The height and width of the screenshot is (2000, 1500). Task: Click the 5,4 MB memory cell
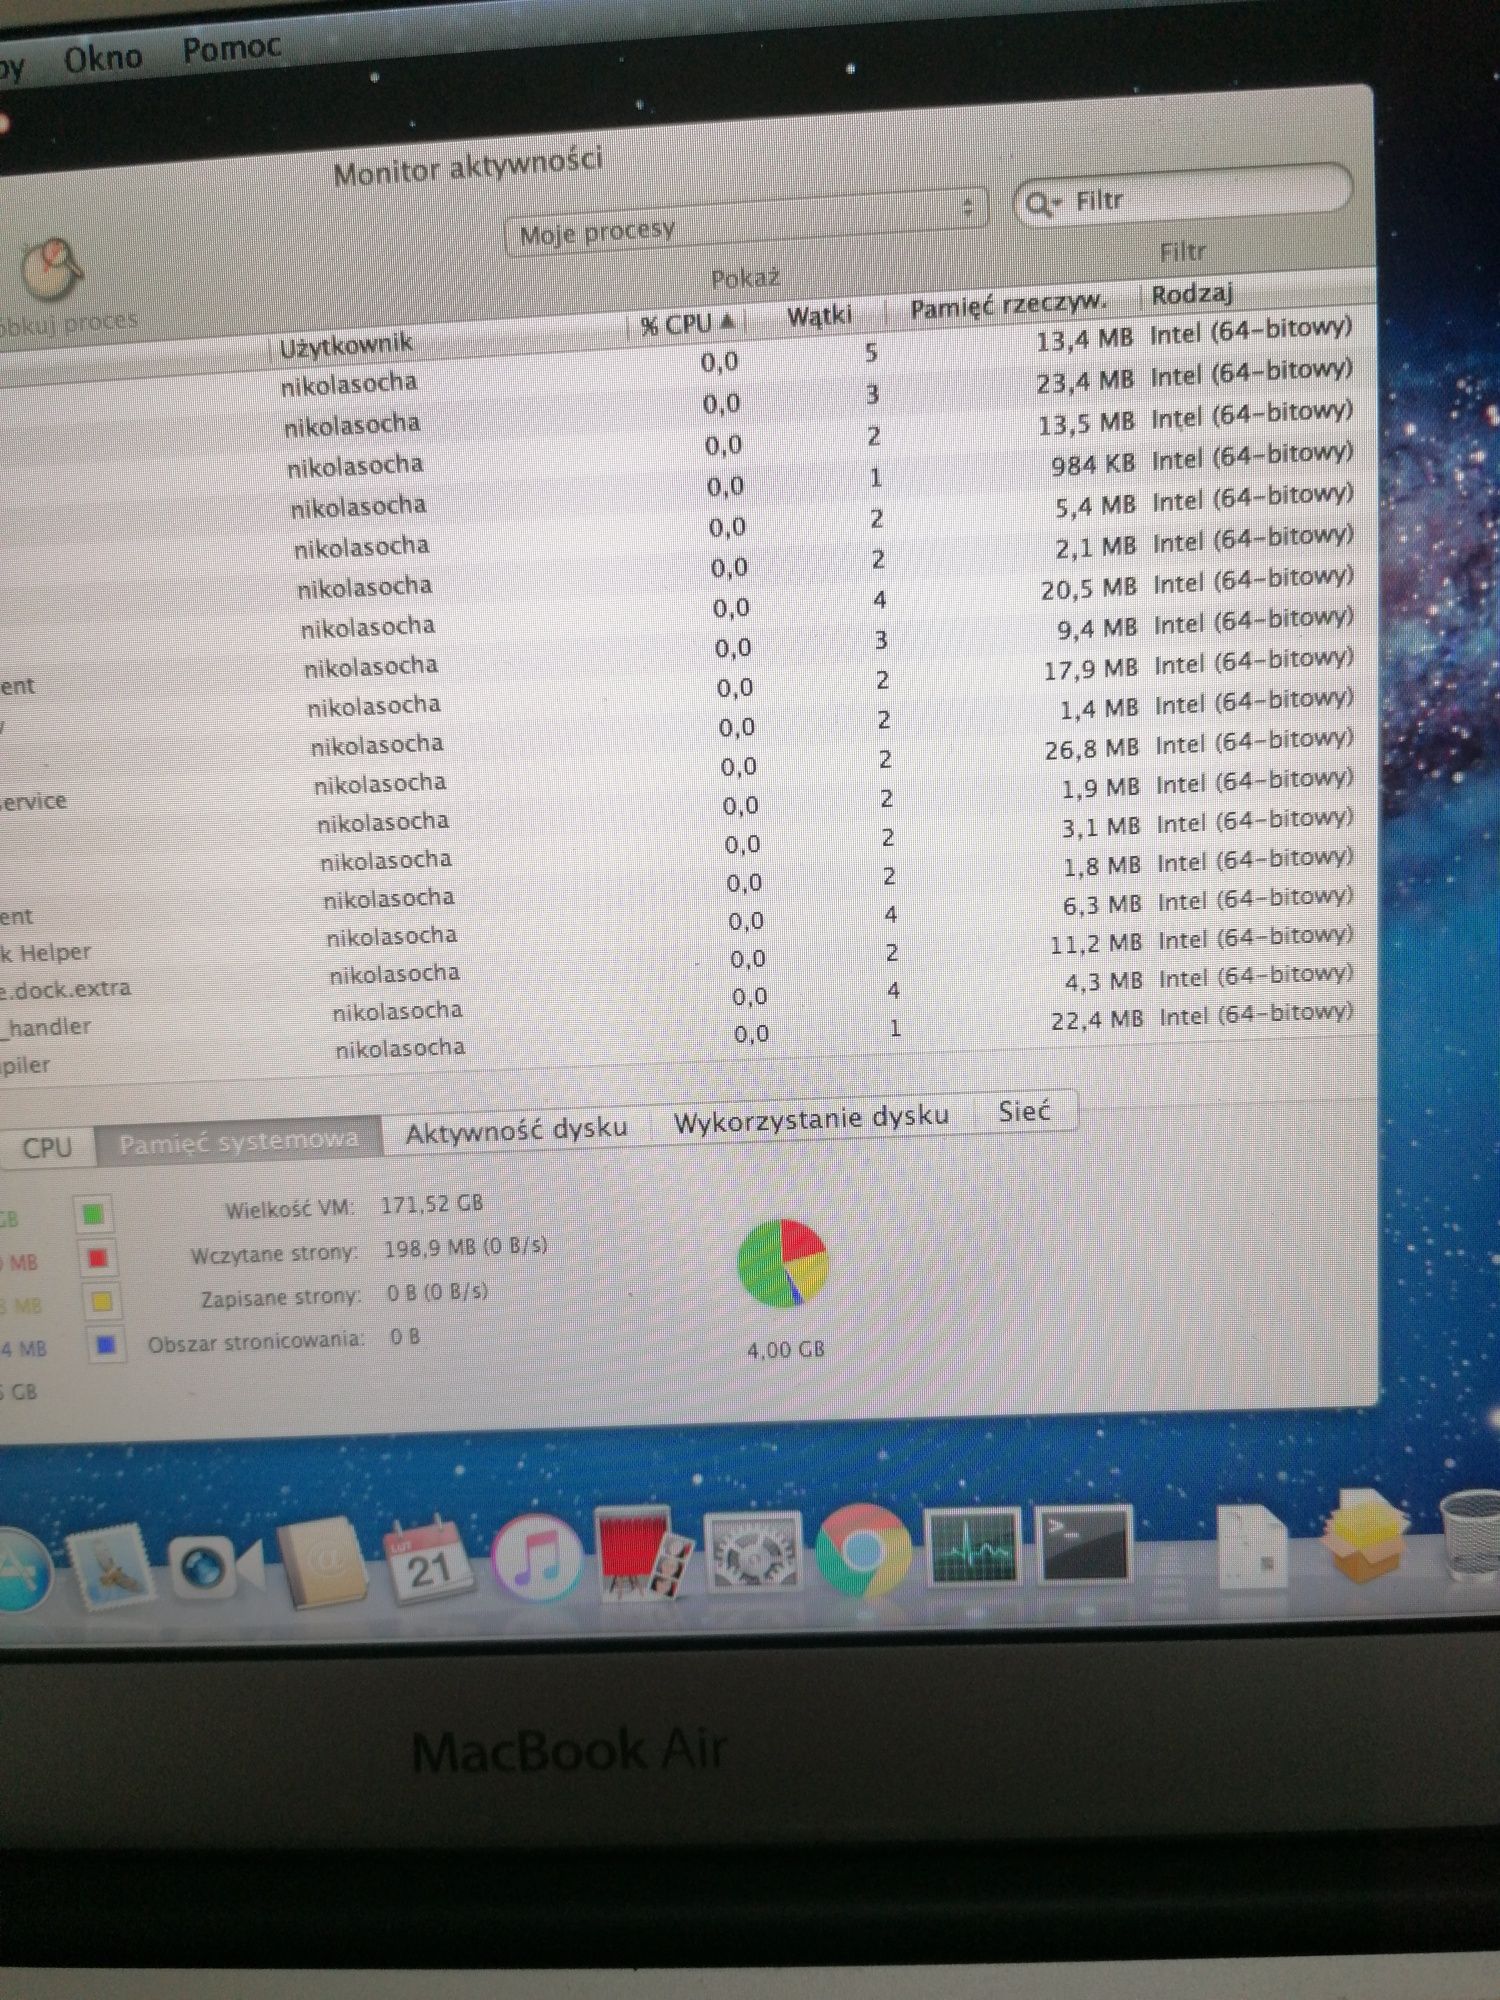[1096, 506]
